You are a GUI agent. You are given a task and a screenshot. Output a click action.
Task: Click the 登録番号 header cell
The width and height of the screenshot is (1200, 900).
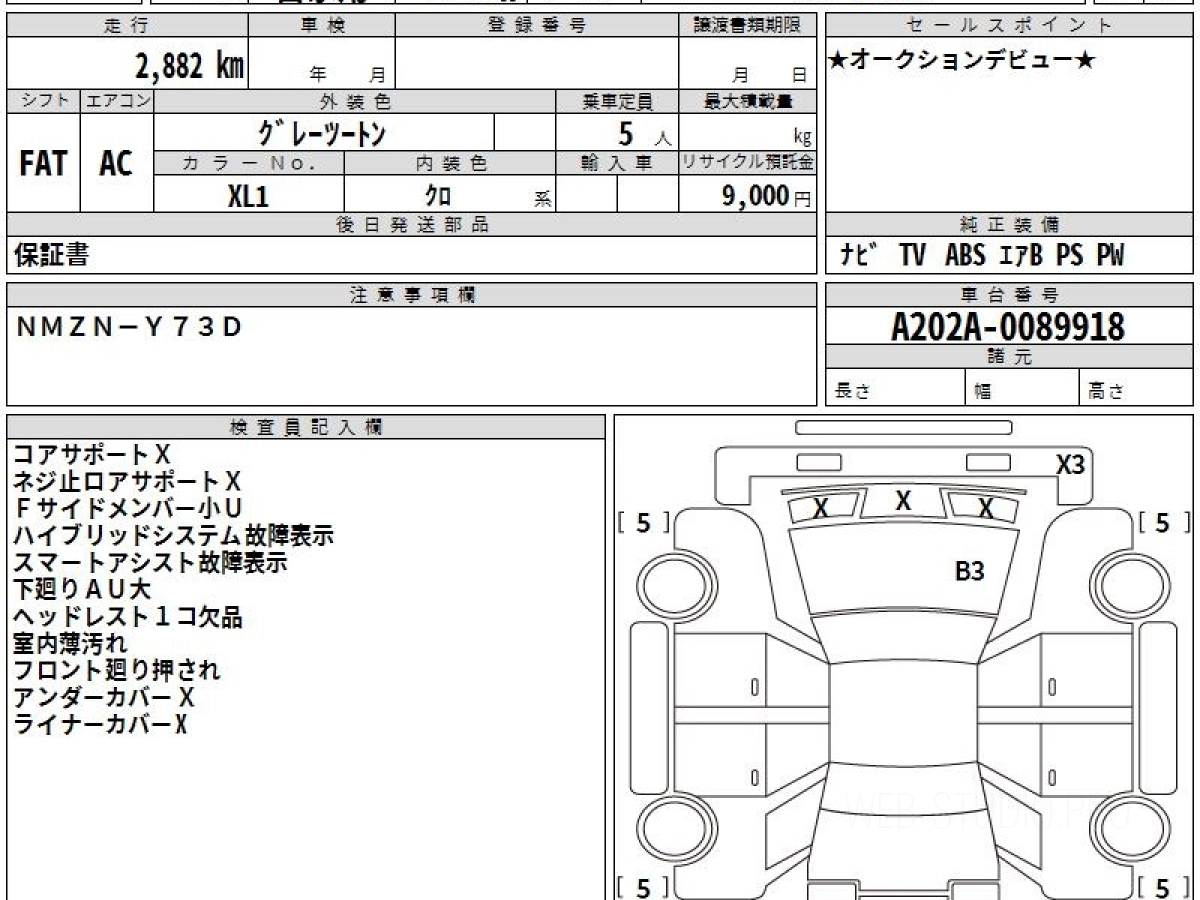[537, 26]
